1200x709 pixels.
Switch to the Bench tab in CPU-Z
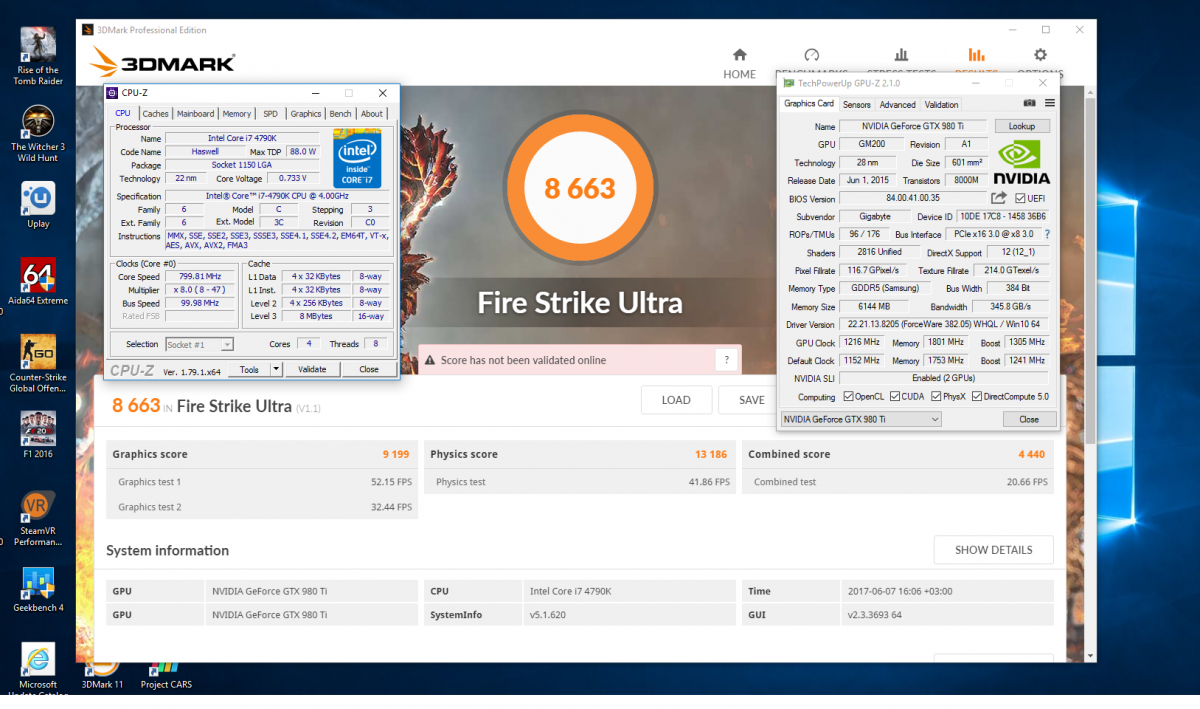click(x=340, y=114)
